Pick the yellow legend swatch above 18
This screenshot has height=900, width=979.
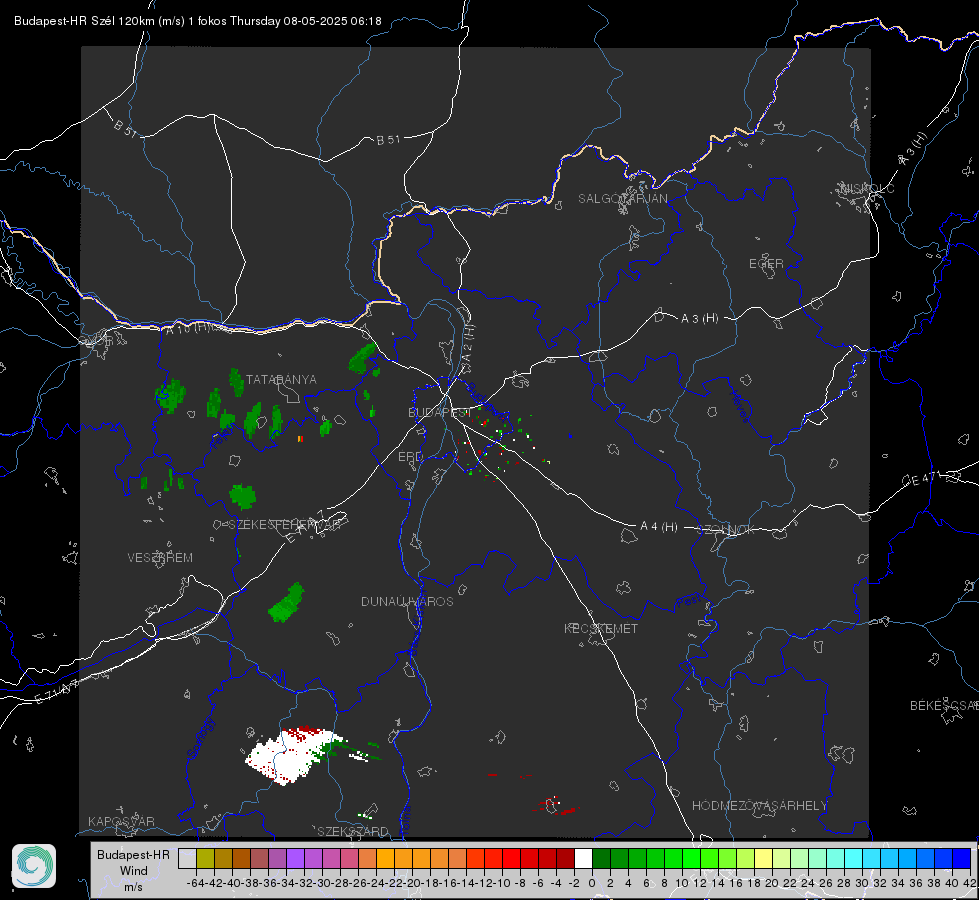click(x=764, y=858)
